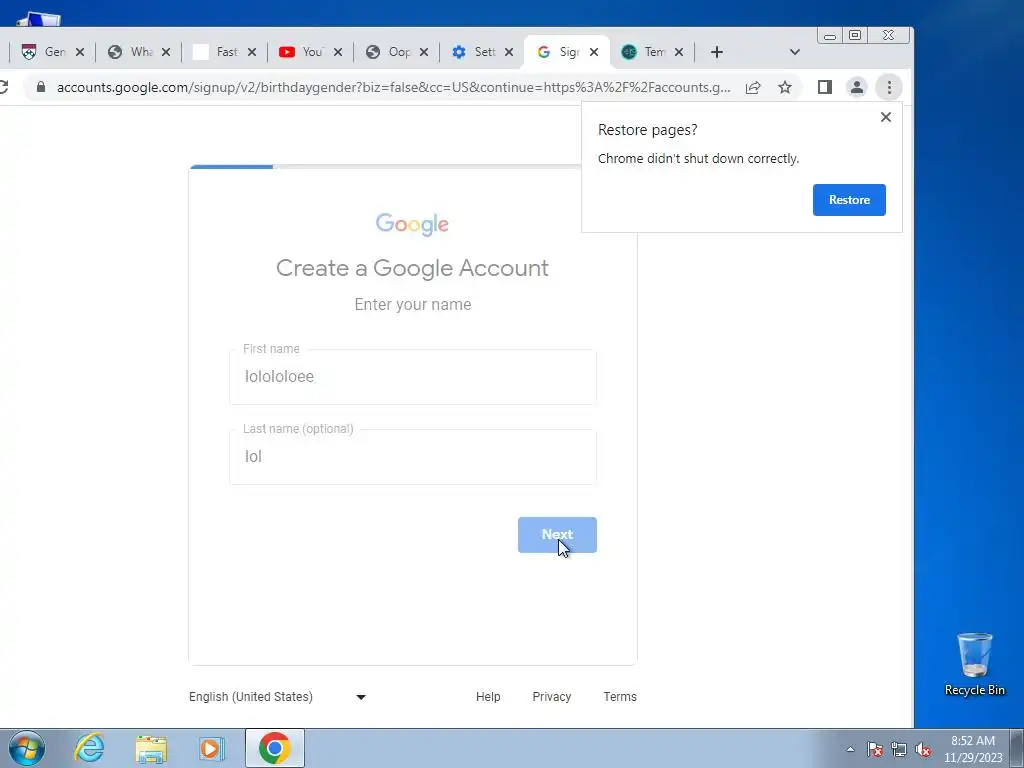Close the Sign up Google tab

(x=594, y=52)
